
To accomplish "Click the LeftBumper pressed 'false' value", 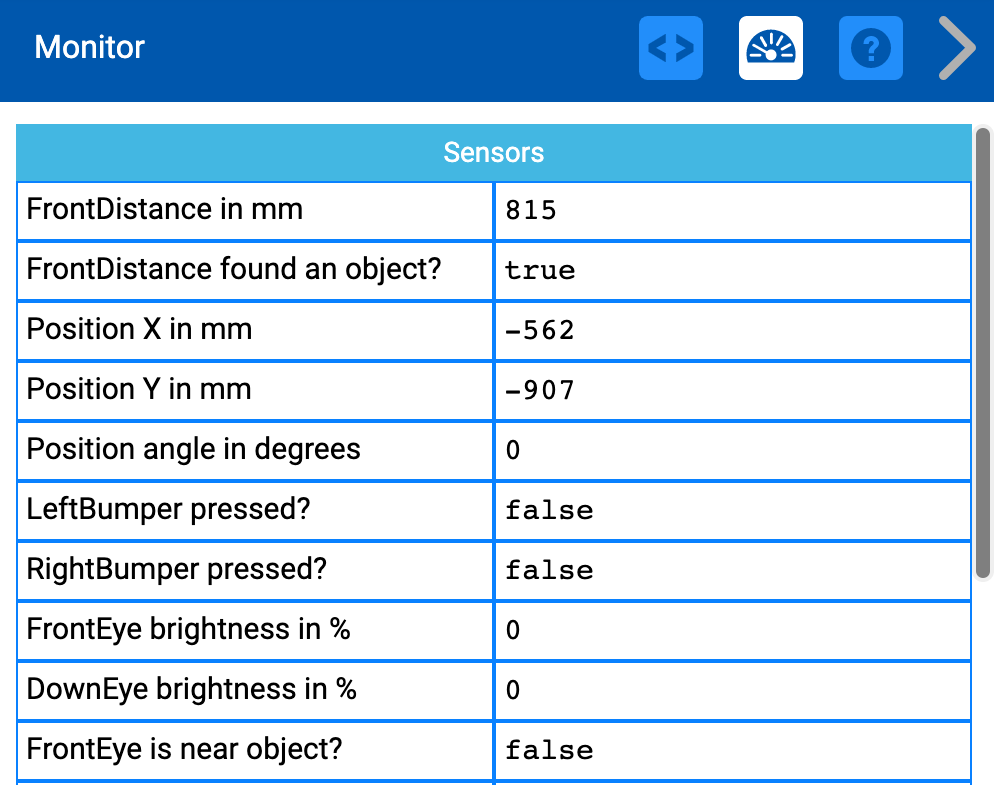I will coord(548,510).
